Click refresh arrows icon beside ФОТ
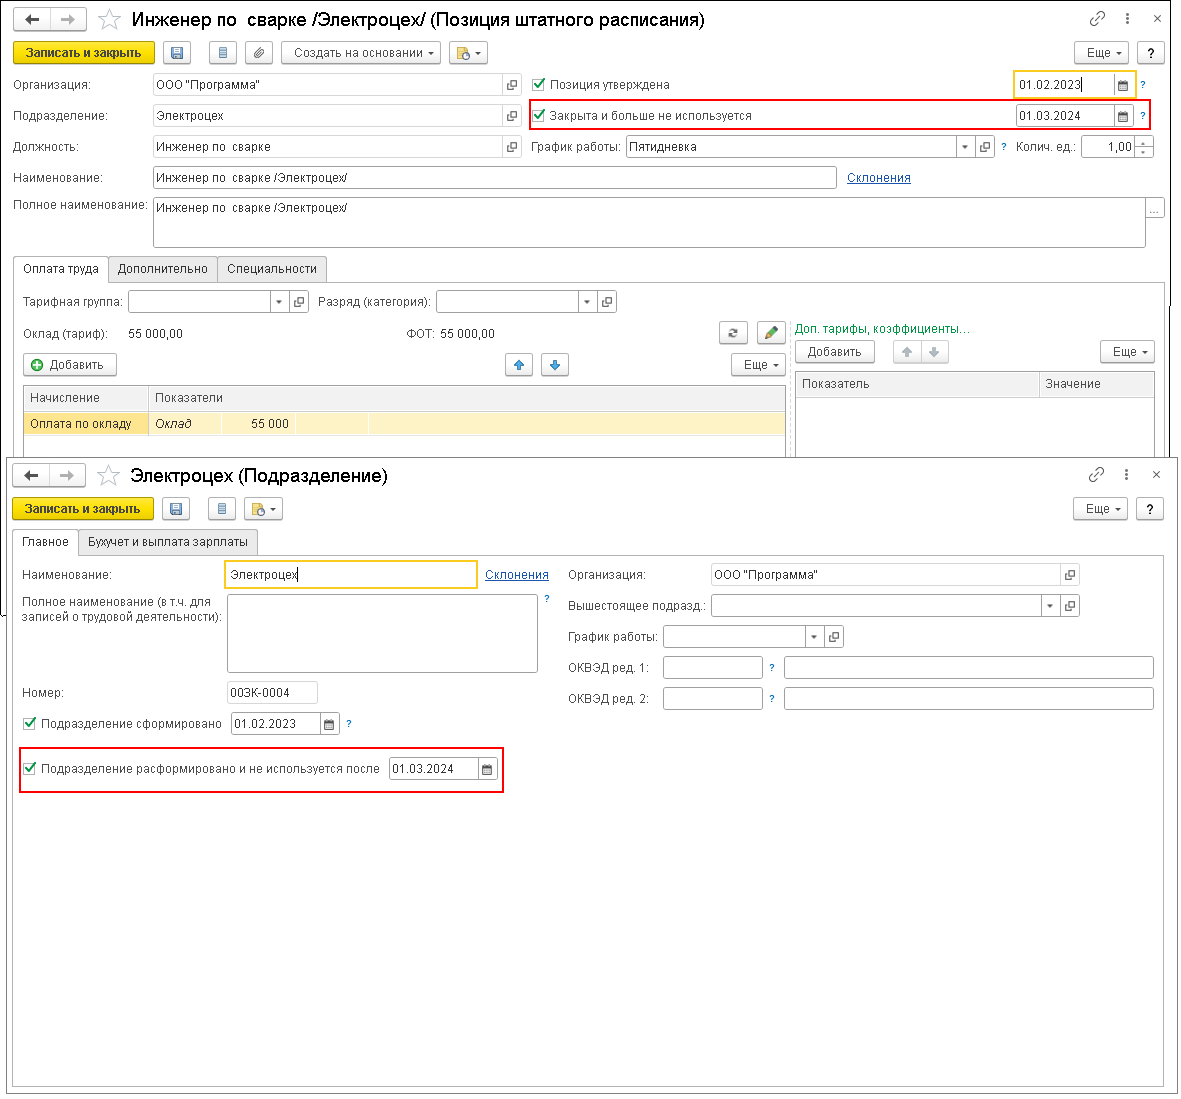 [733, 332]
